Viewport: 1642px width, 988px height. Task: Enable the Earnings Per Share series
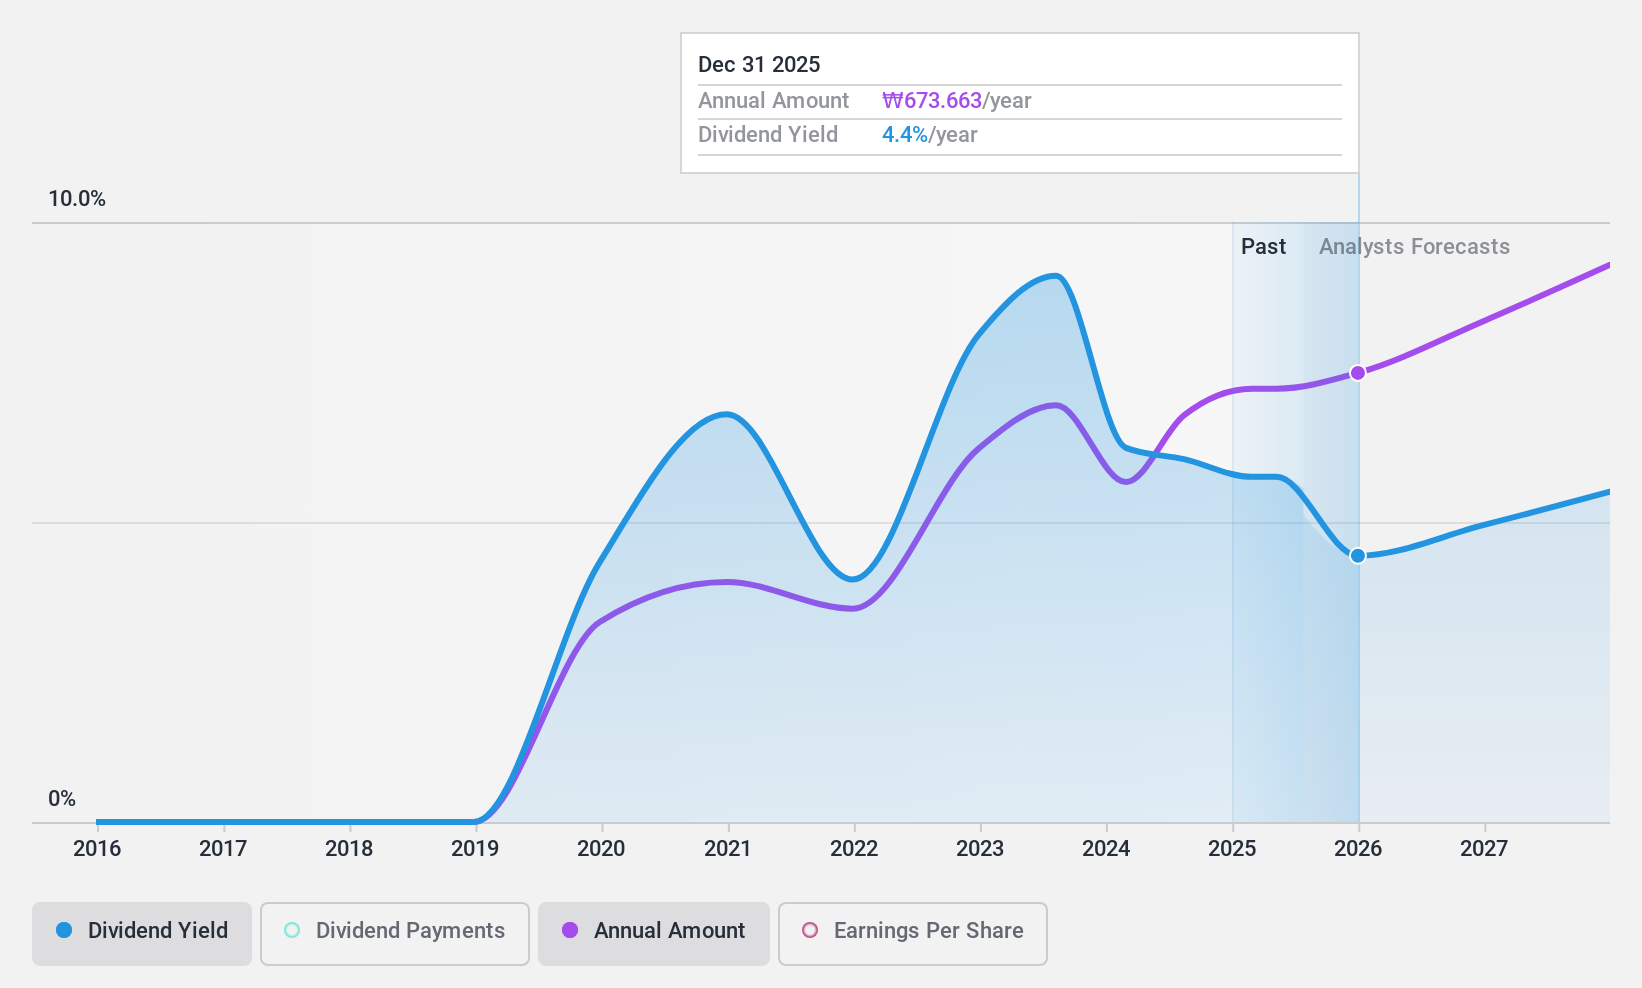tap(913, 934)
